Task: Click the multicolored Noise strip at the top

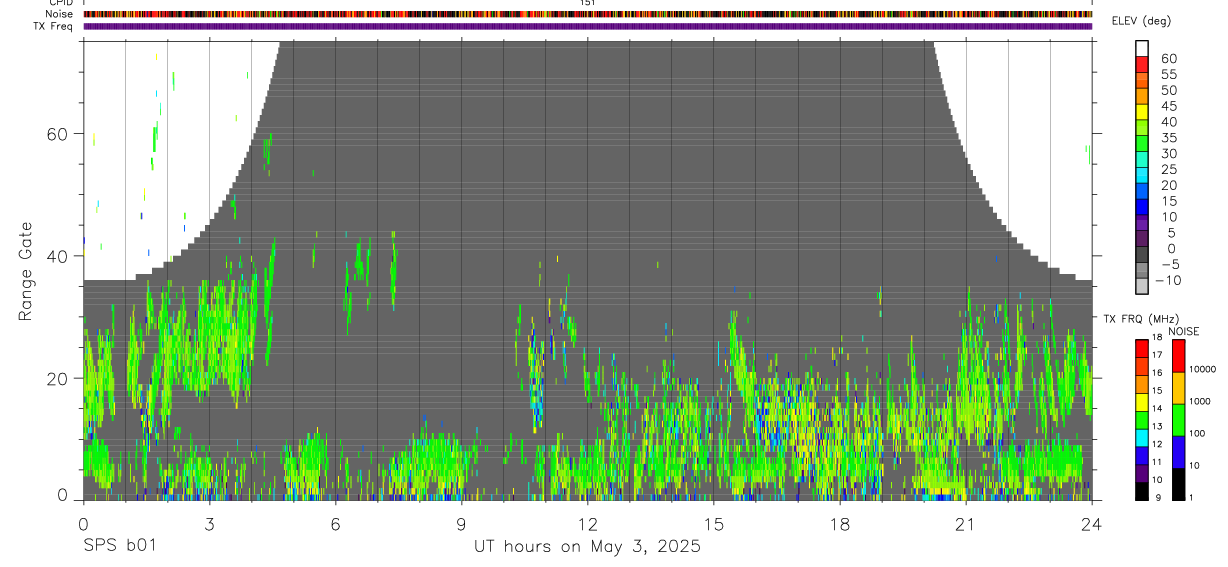Action: pyautogui.click(x=588, y=14)
